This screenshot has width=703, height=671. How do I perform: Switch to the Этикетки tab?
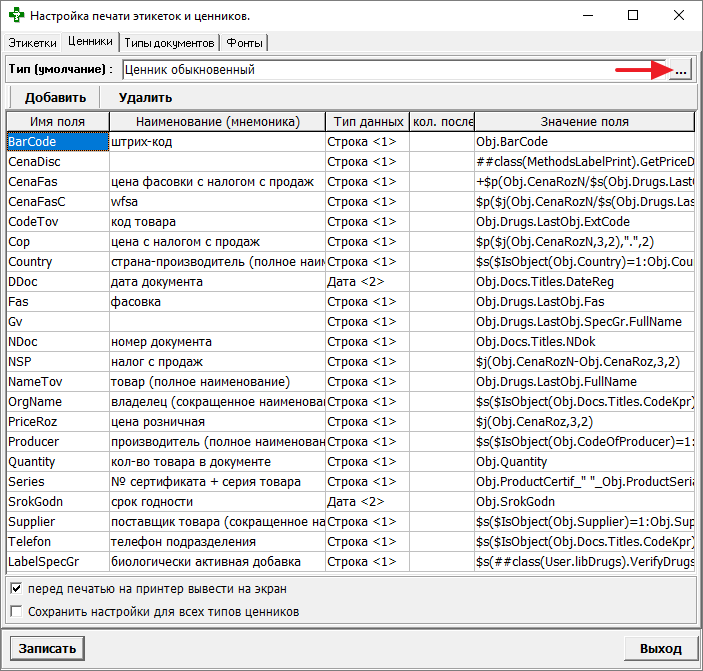[x=32, y=43]
